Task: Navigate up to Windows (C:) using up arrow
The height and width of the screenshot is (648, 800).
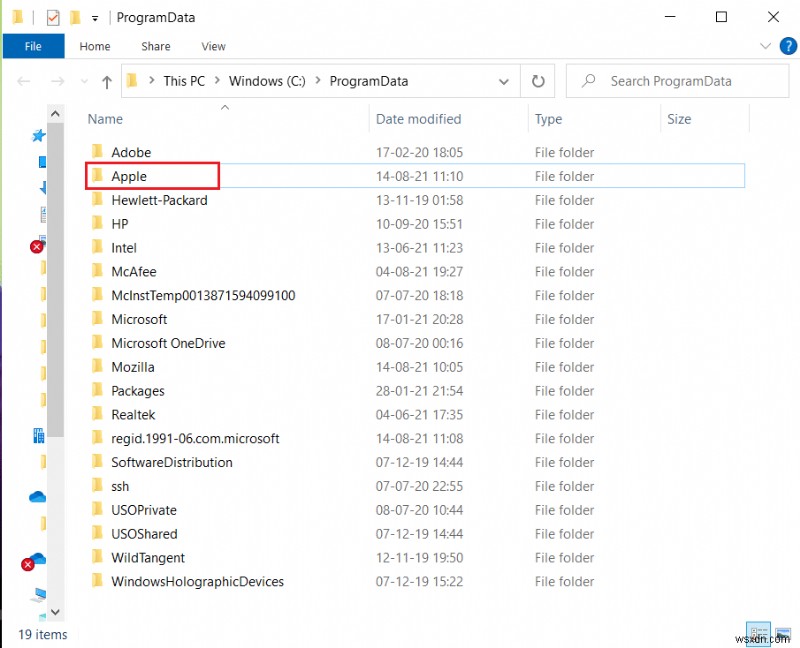Action: coord(107,81)
